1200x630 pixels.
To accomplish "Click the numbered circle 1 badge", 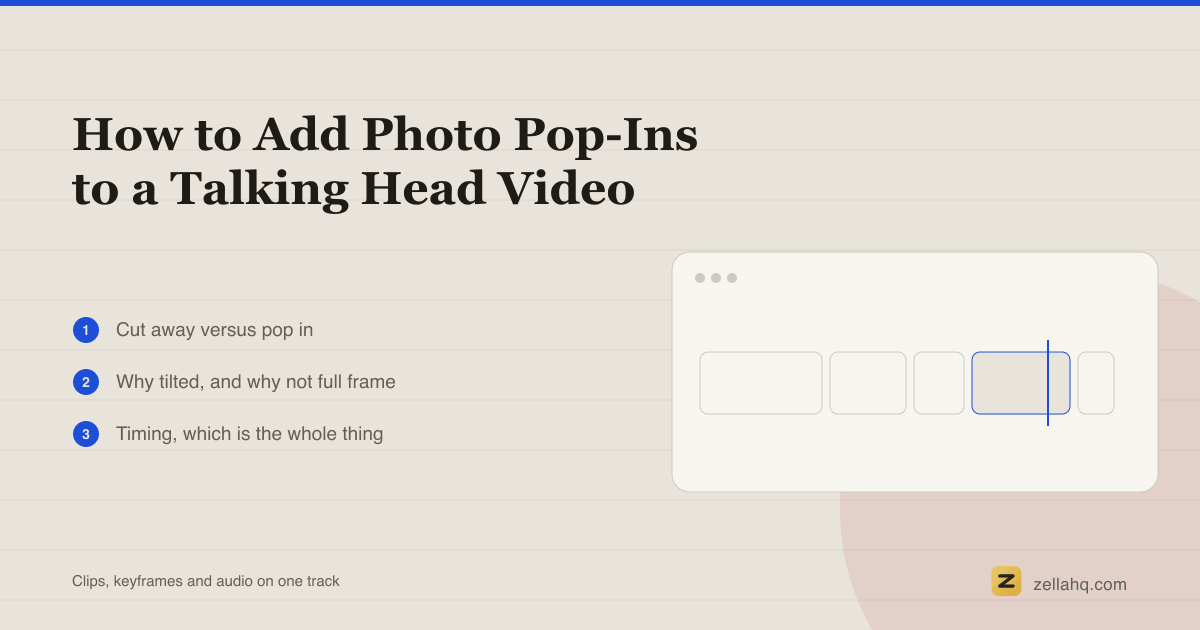I will pyautogui.click(x=86, y=330).
